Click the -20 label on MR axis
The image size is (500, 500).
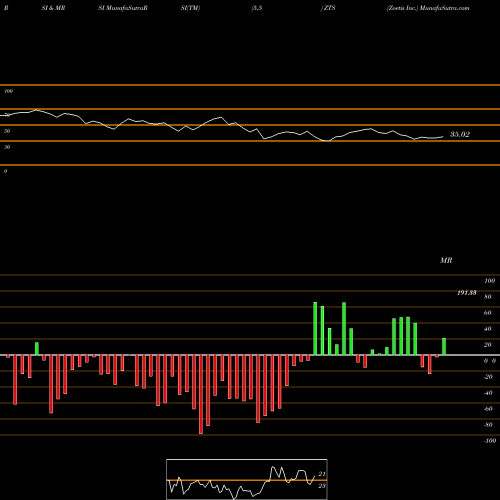pyautogui.click(x=488, y=377)
